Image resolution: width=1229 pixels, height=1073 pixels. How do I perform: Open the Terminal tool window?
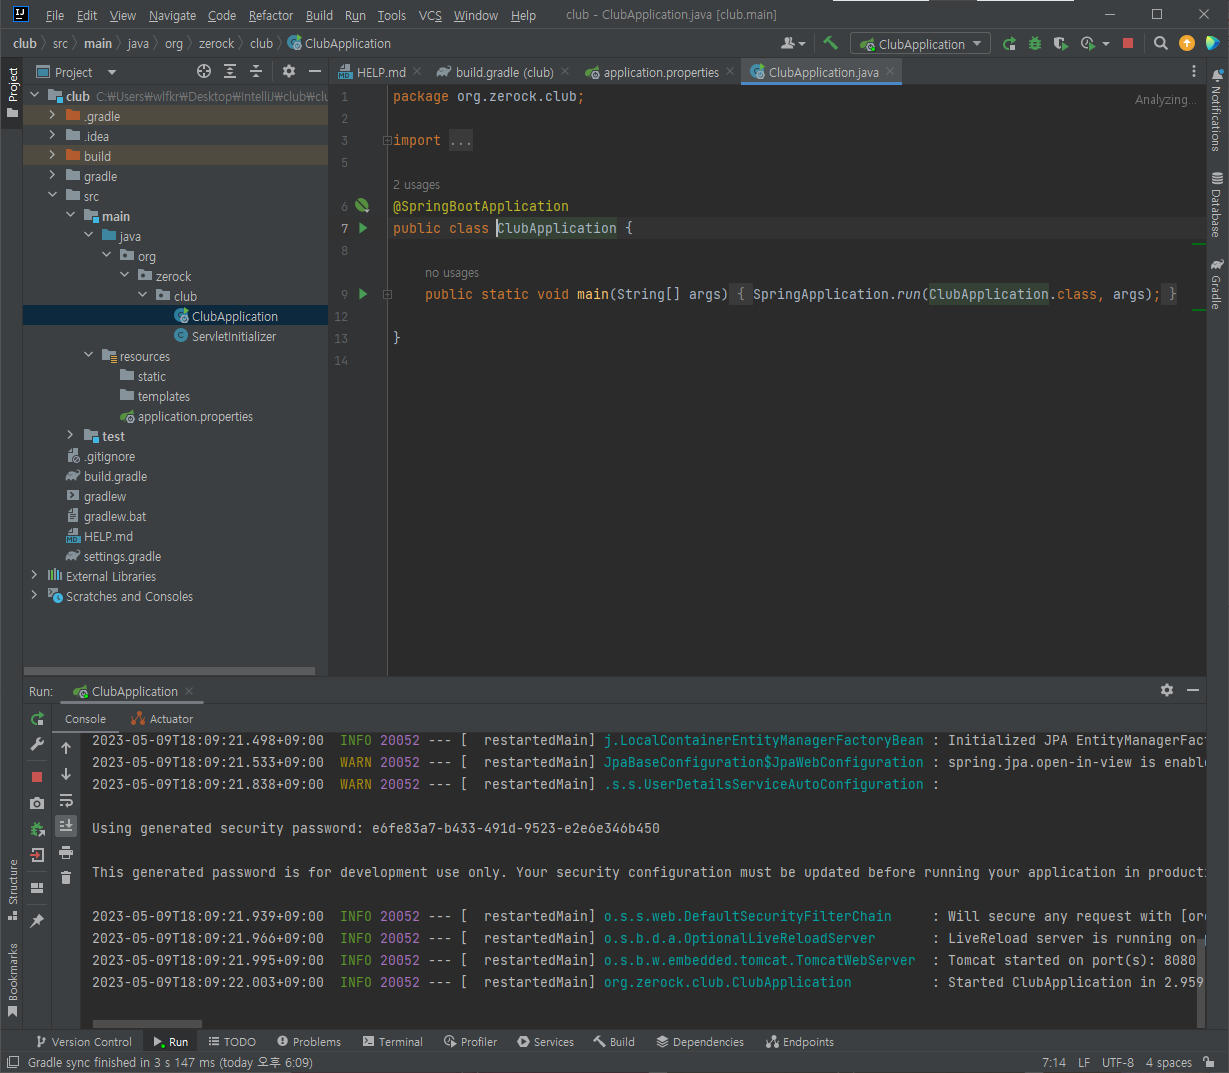click(393, 1042)
